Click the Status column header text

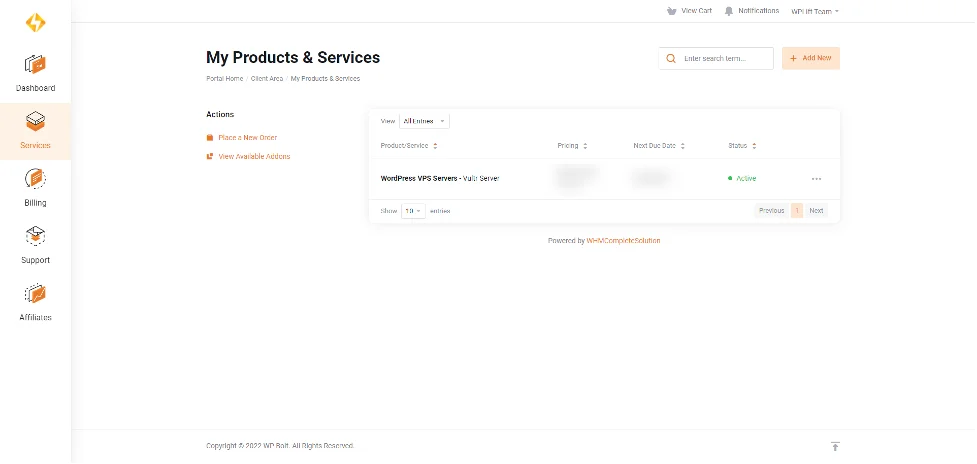[737, 146]
